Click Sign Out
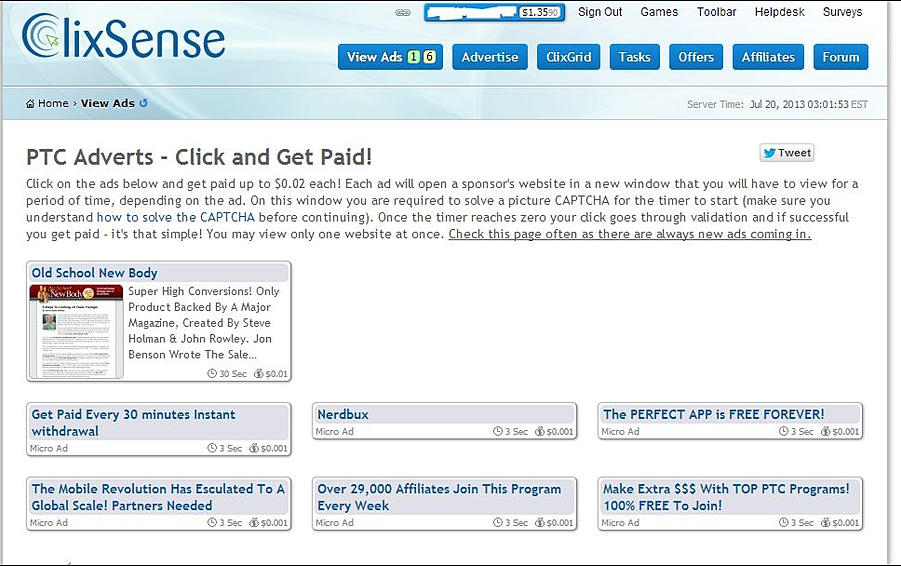901x566 pixels. [600, 11]
